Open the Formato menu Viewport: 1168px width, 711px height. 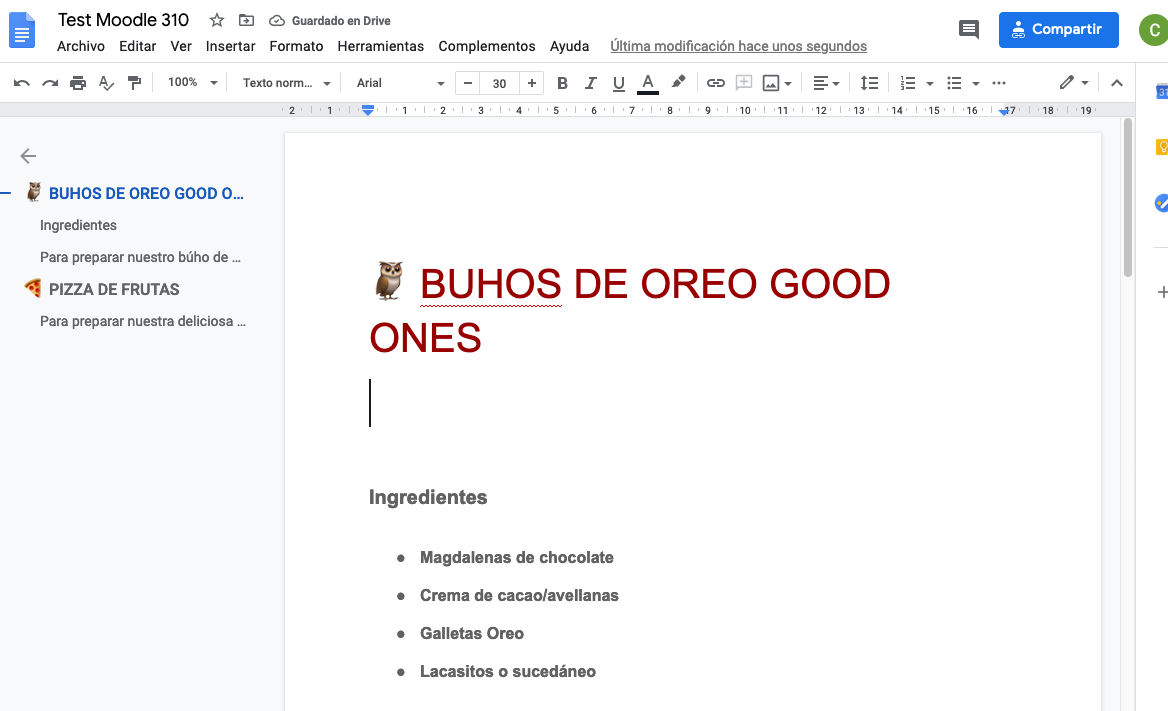click(296, 46)
